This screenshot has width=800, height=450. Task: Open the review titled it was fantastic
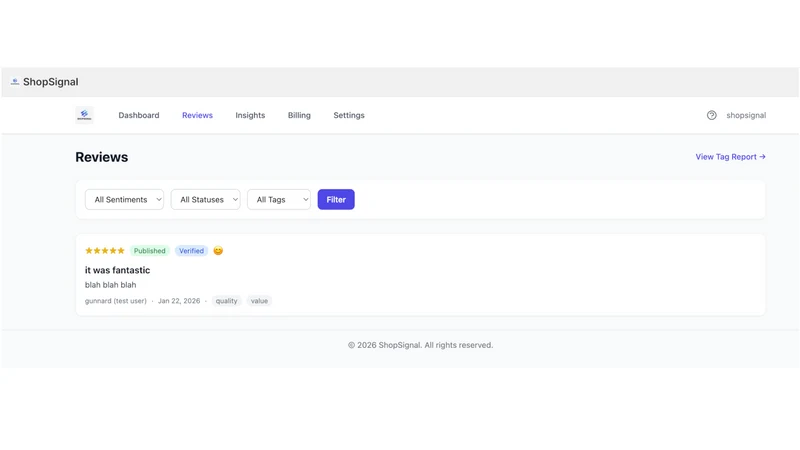117,270
